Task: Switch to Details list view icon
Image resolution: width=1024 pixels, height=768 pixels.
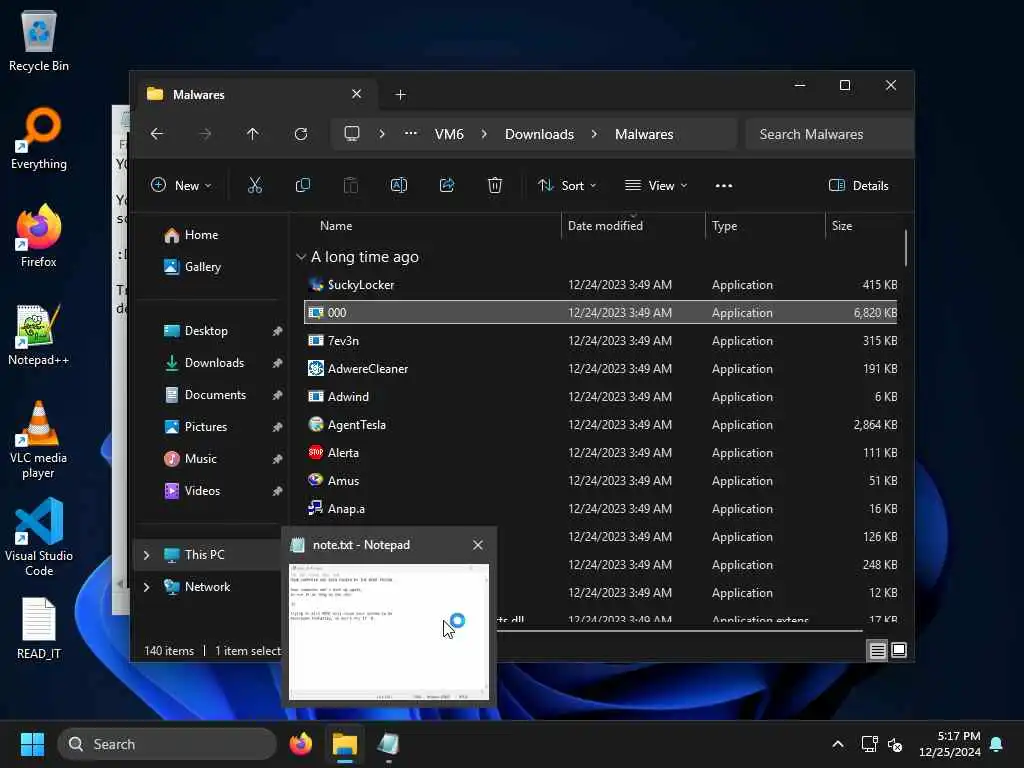Action: pyautogui.click(x=877, y=650)
